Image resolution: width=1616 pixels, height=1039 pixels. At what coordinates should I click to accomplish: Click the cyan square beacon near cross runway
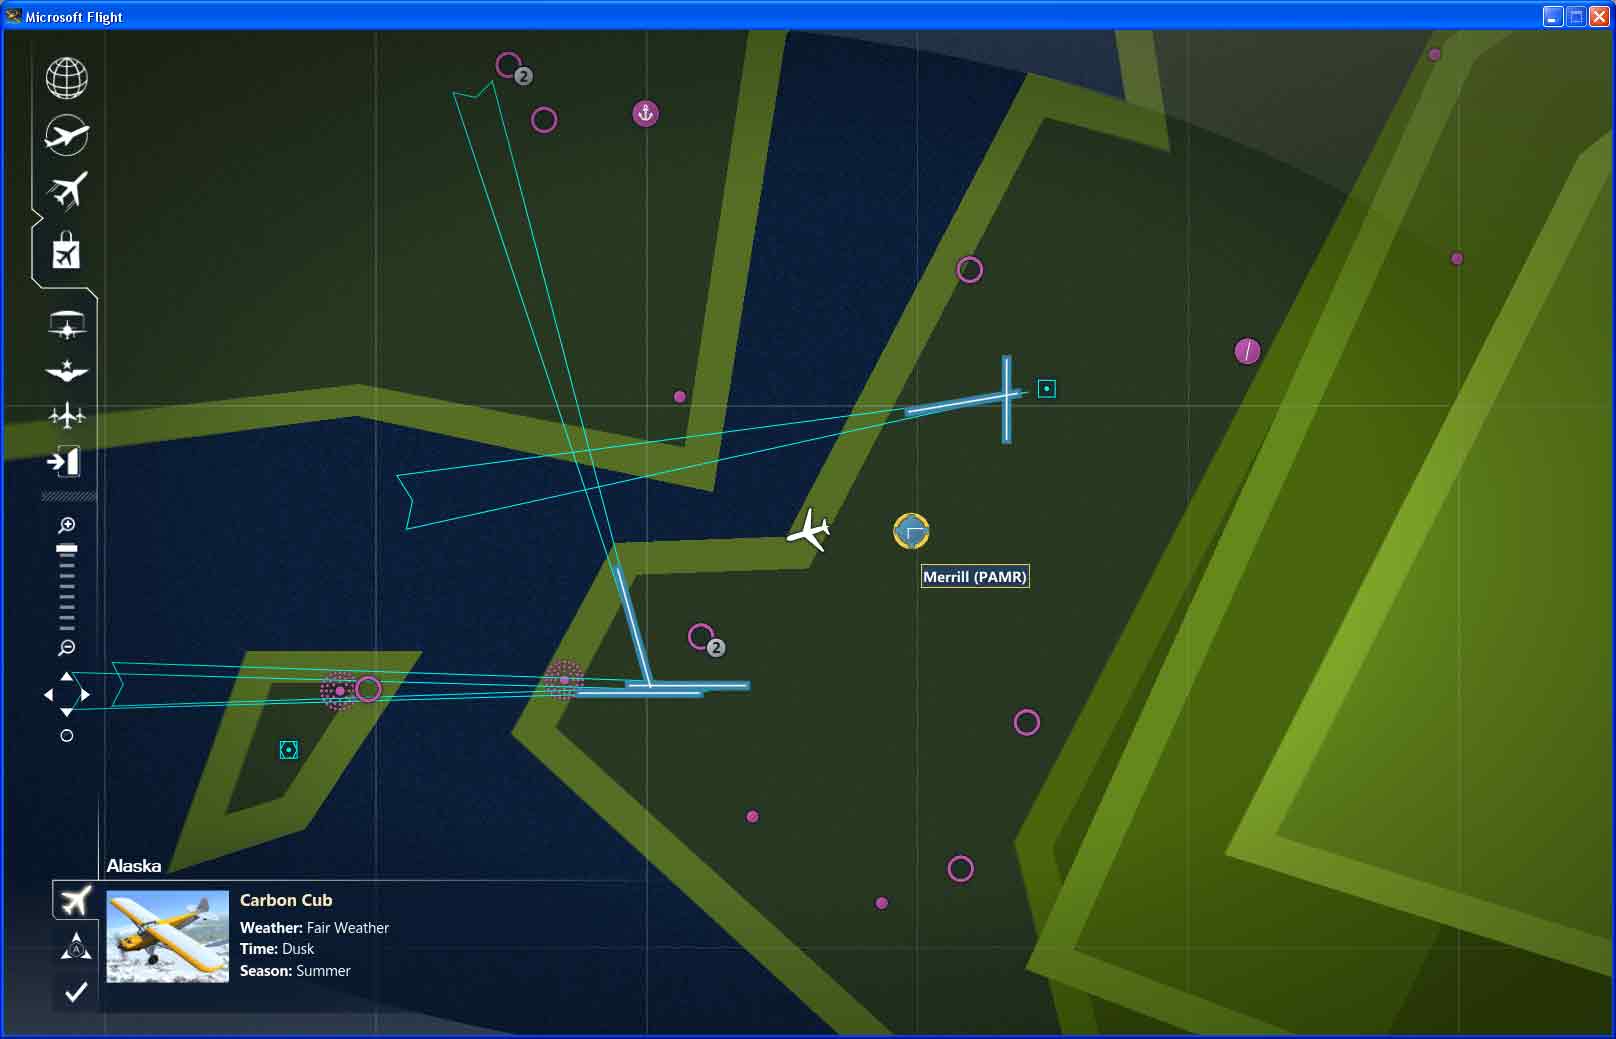click(1047, 388)
